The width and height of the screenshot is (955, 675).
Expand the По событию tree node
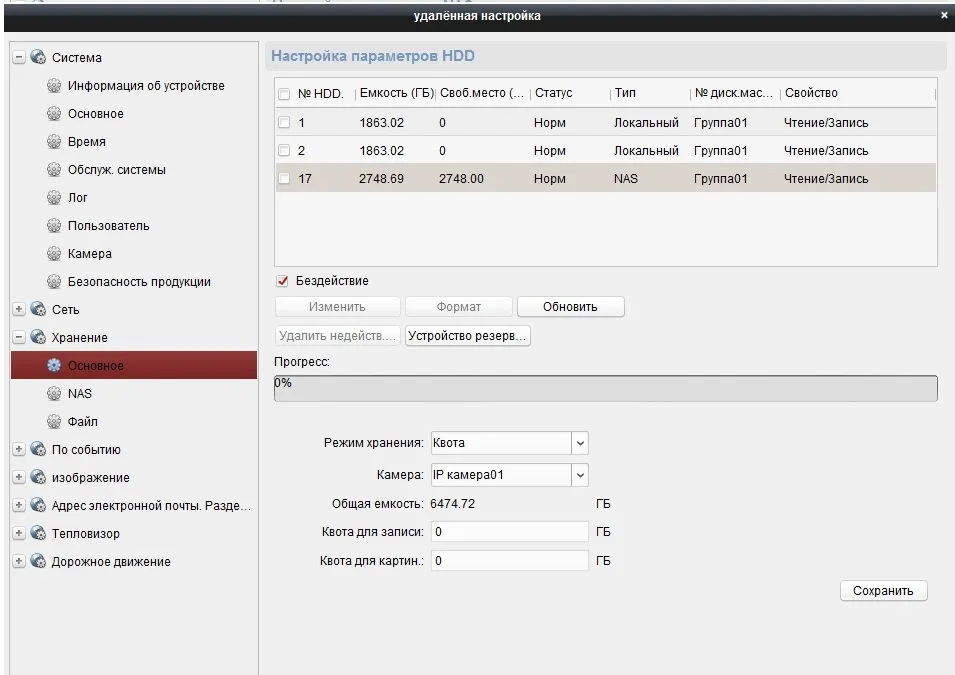click(x=19, y=450)
